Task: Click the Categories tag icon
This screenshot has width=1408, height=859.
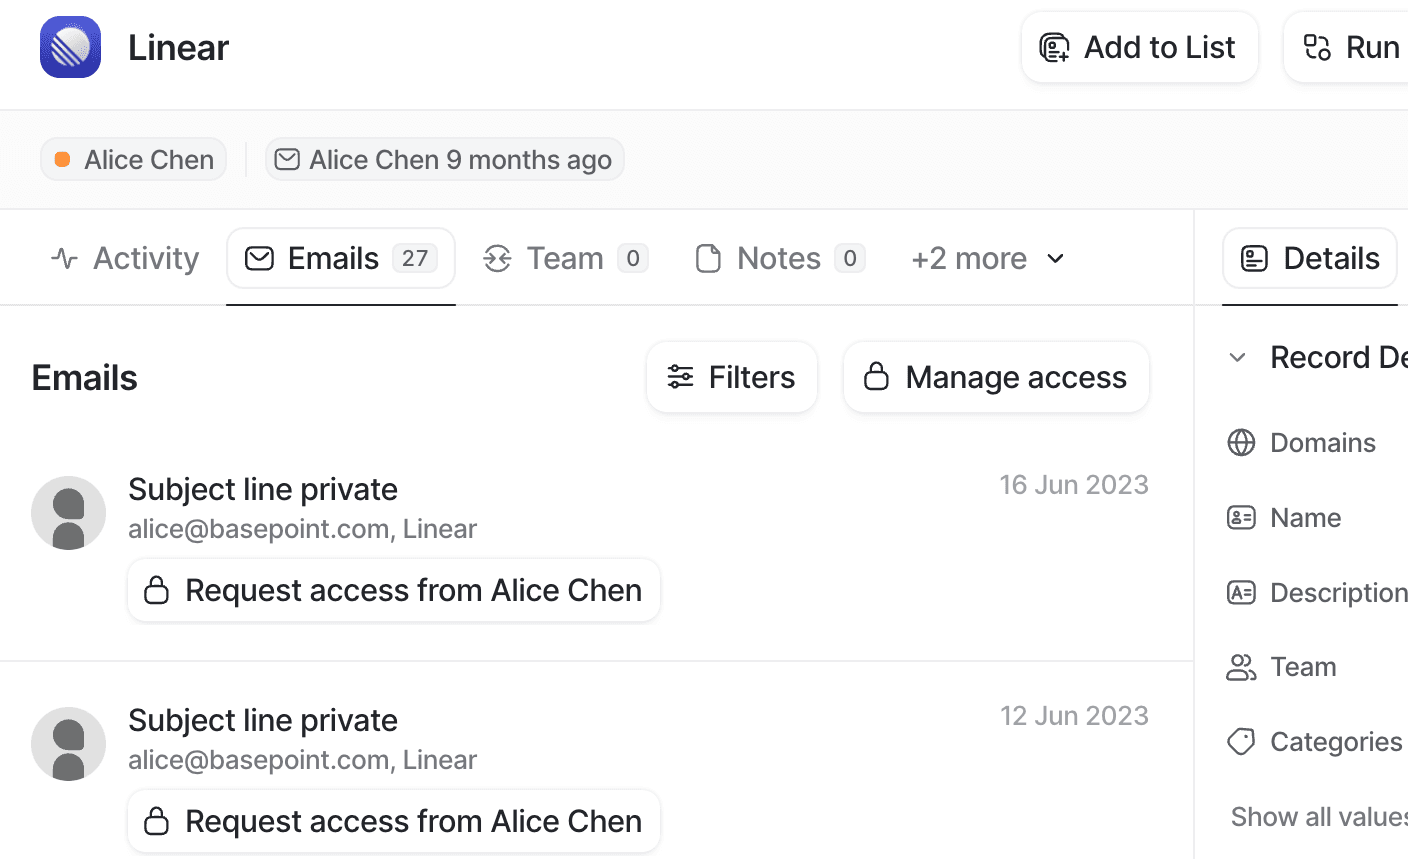Action: pyautogui.click(x=1241, y=742)
